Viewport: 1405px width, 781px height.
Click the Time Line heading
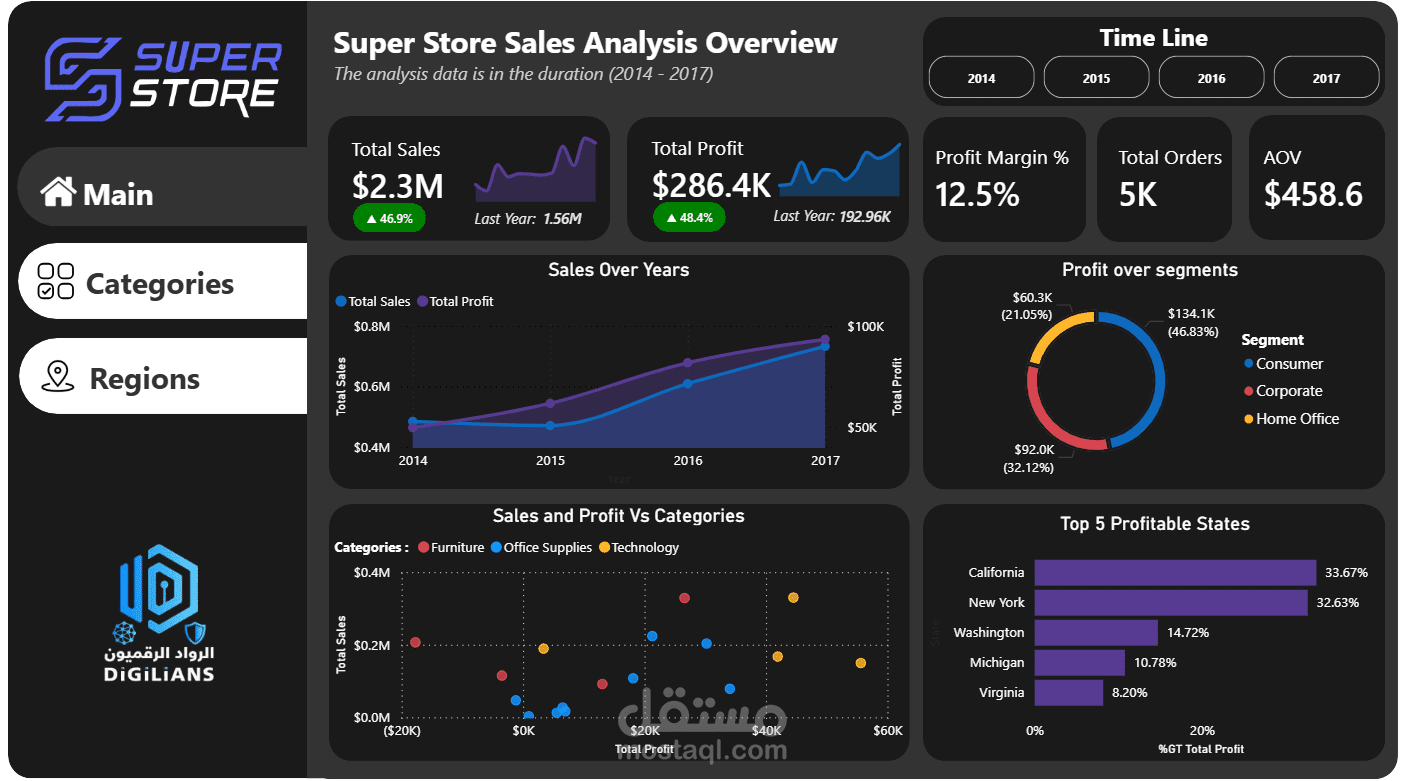point(1154,38)
